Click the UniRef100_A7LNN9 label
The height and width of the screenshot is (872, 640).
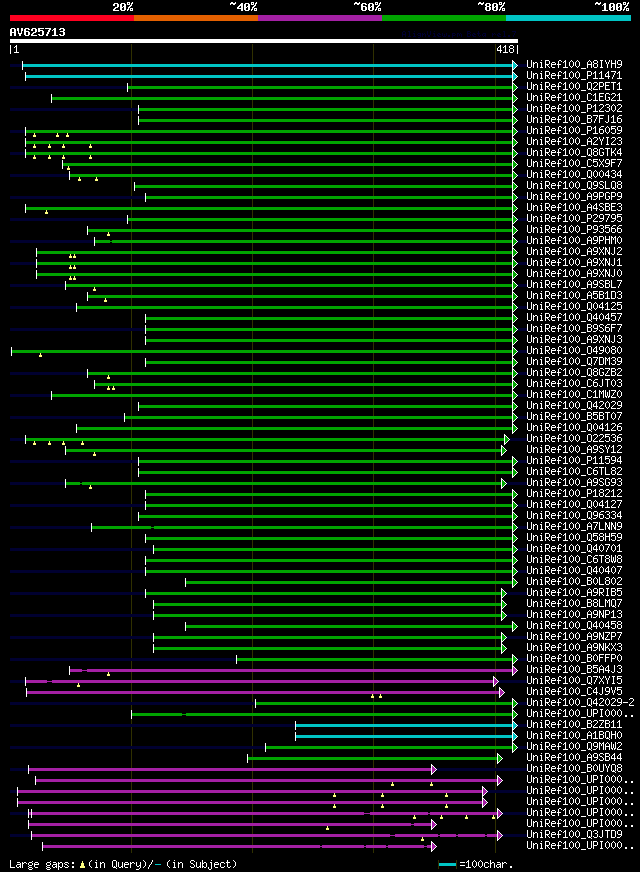[x=574, y=527]
